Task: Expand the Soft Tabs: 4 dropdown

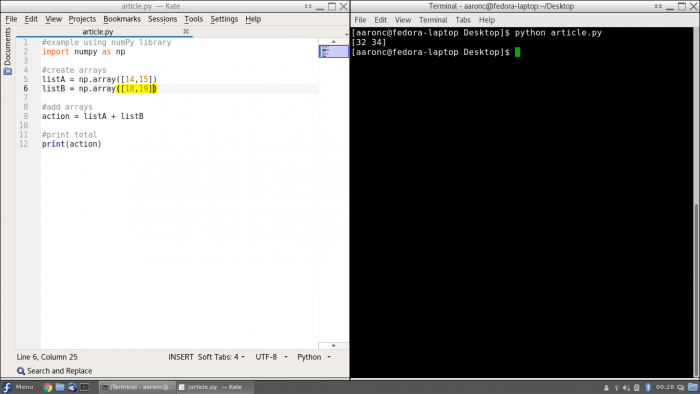Action: click(221, 357)
